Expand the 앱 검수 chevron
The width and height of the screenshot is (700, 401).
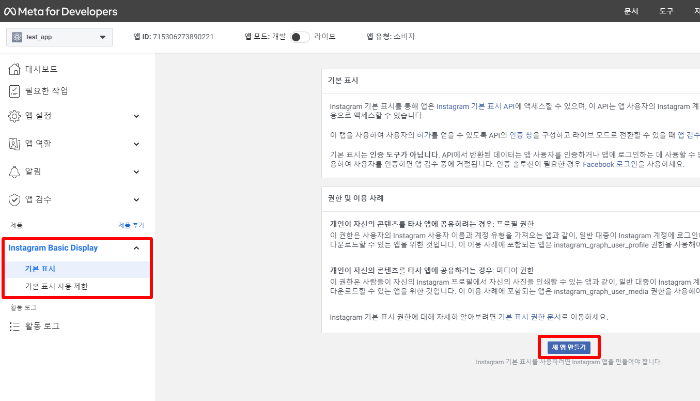[137, 200]
